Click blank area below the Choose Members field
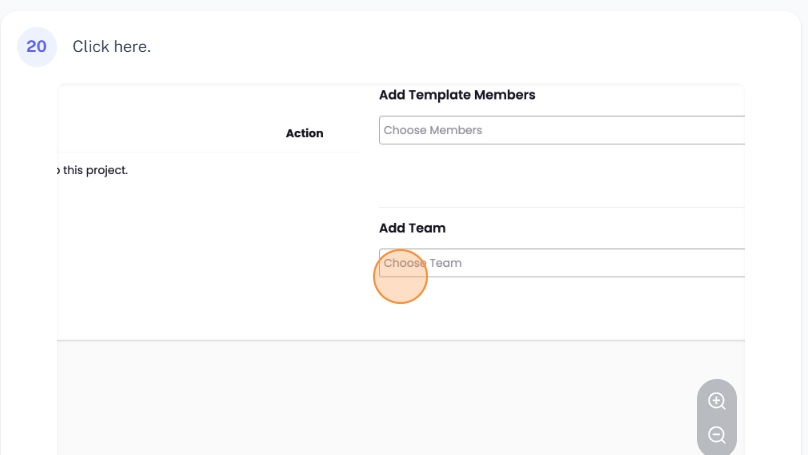This screenshot has height=455, width=808. click(560, 175)
